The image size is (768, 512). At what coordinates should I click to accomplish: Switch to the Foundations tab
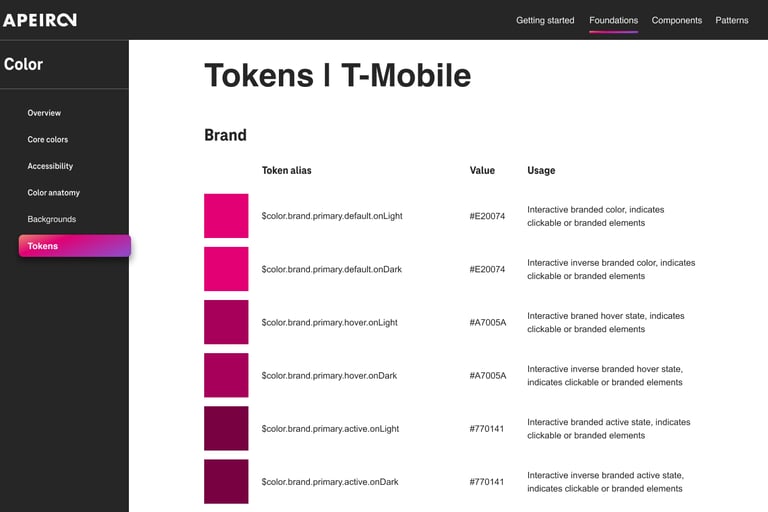[x=613, y=20]
